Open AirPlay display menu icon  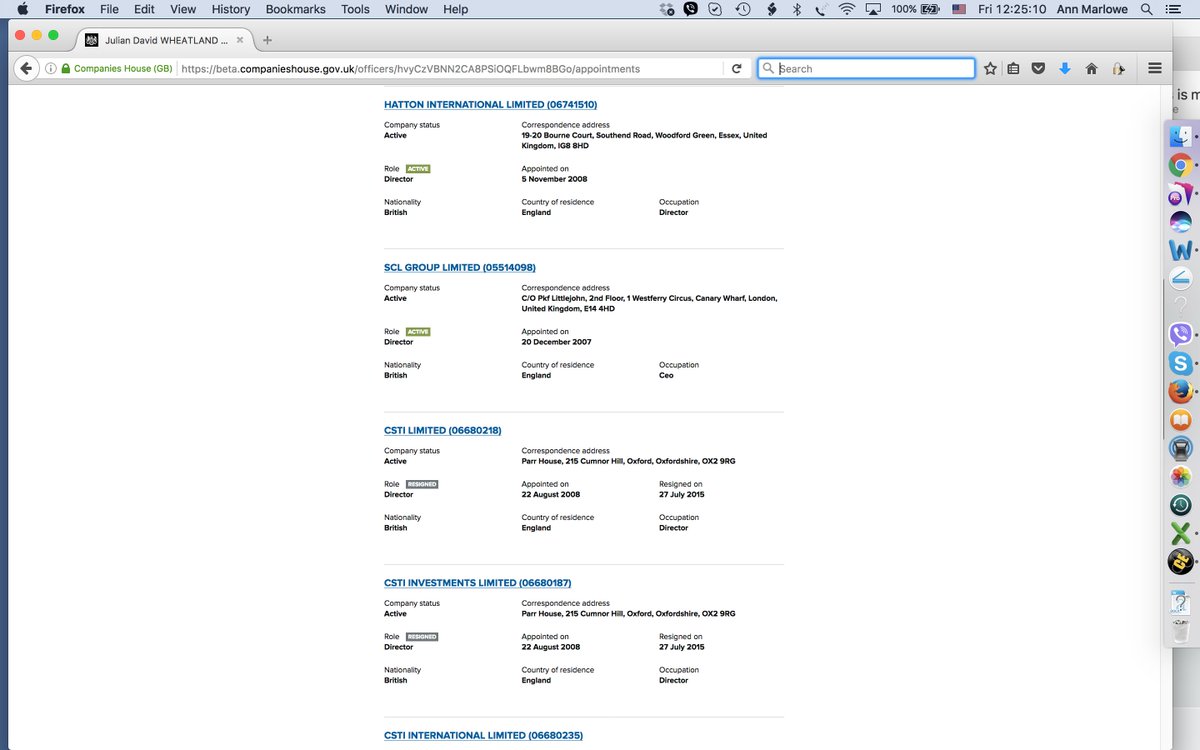873,9
